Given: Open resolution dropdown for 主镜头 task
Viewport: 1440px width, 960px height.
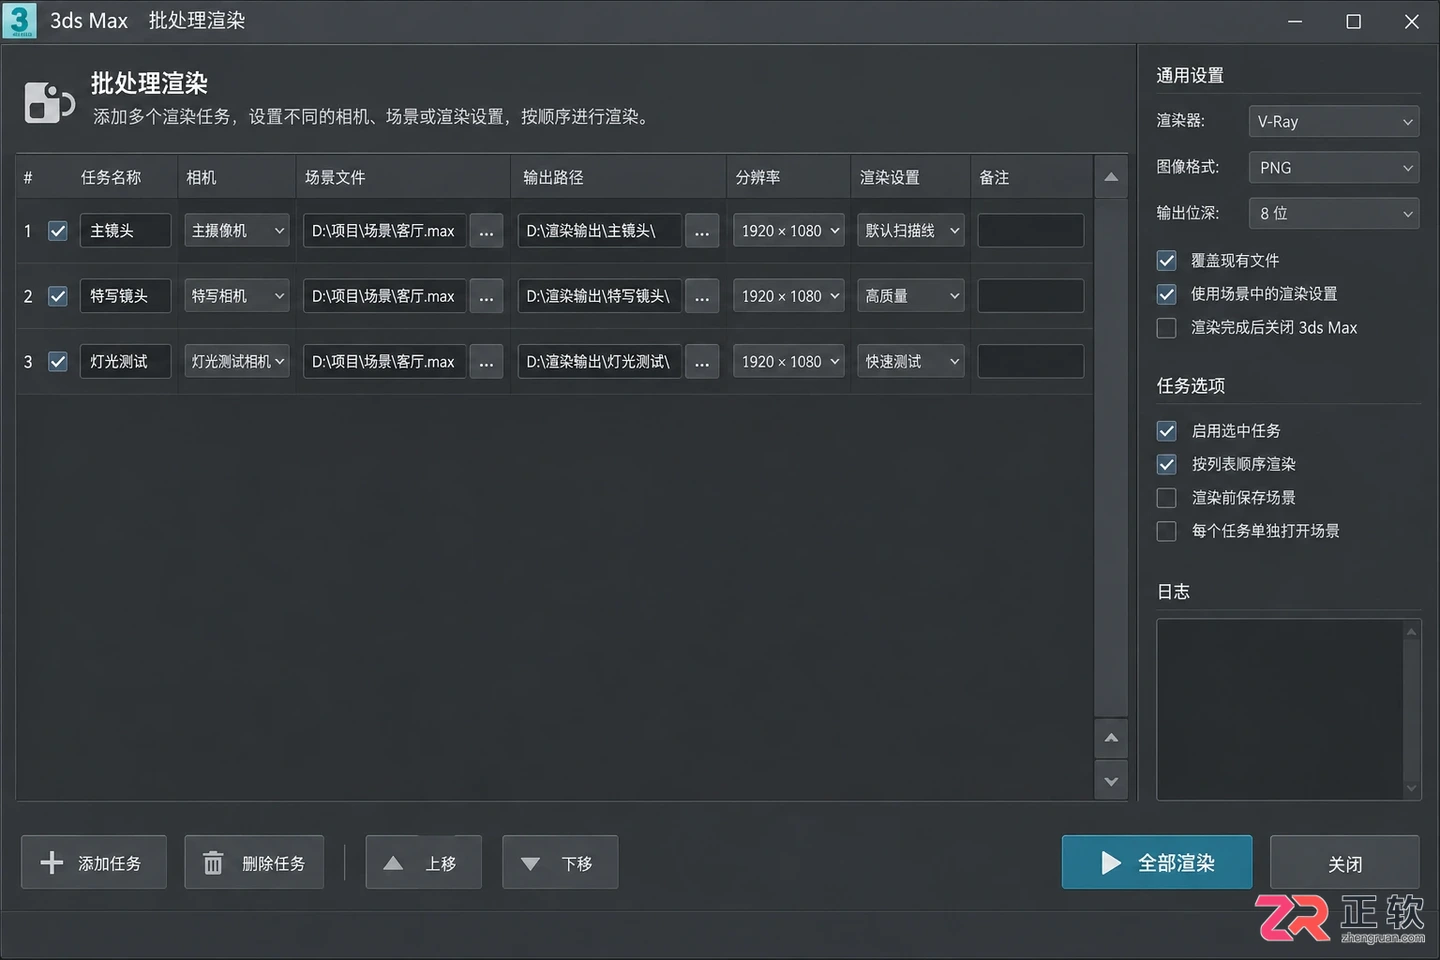Looking at the screenshot, I should point(789,231).
